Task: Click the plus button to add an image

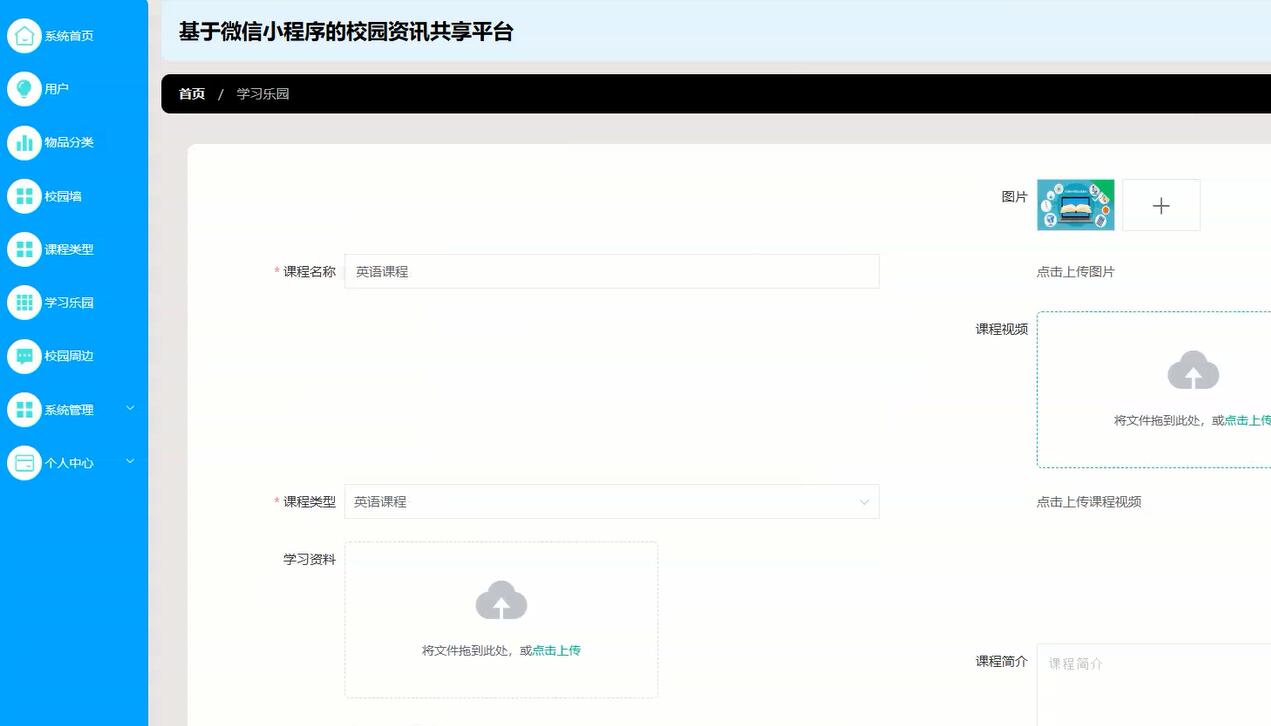Action: [x=1161, y=205]
